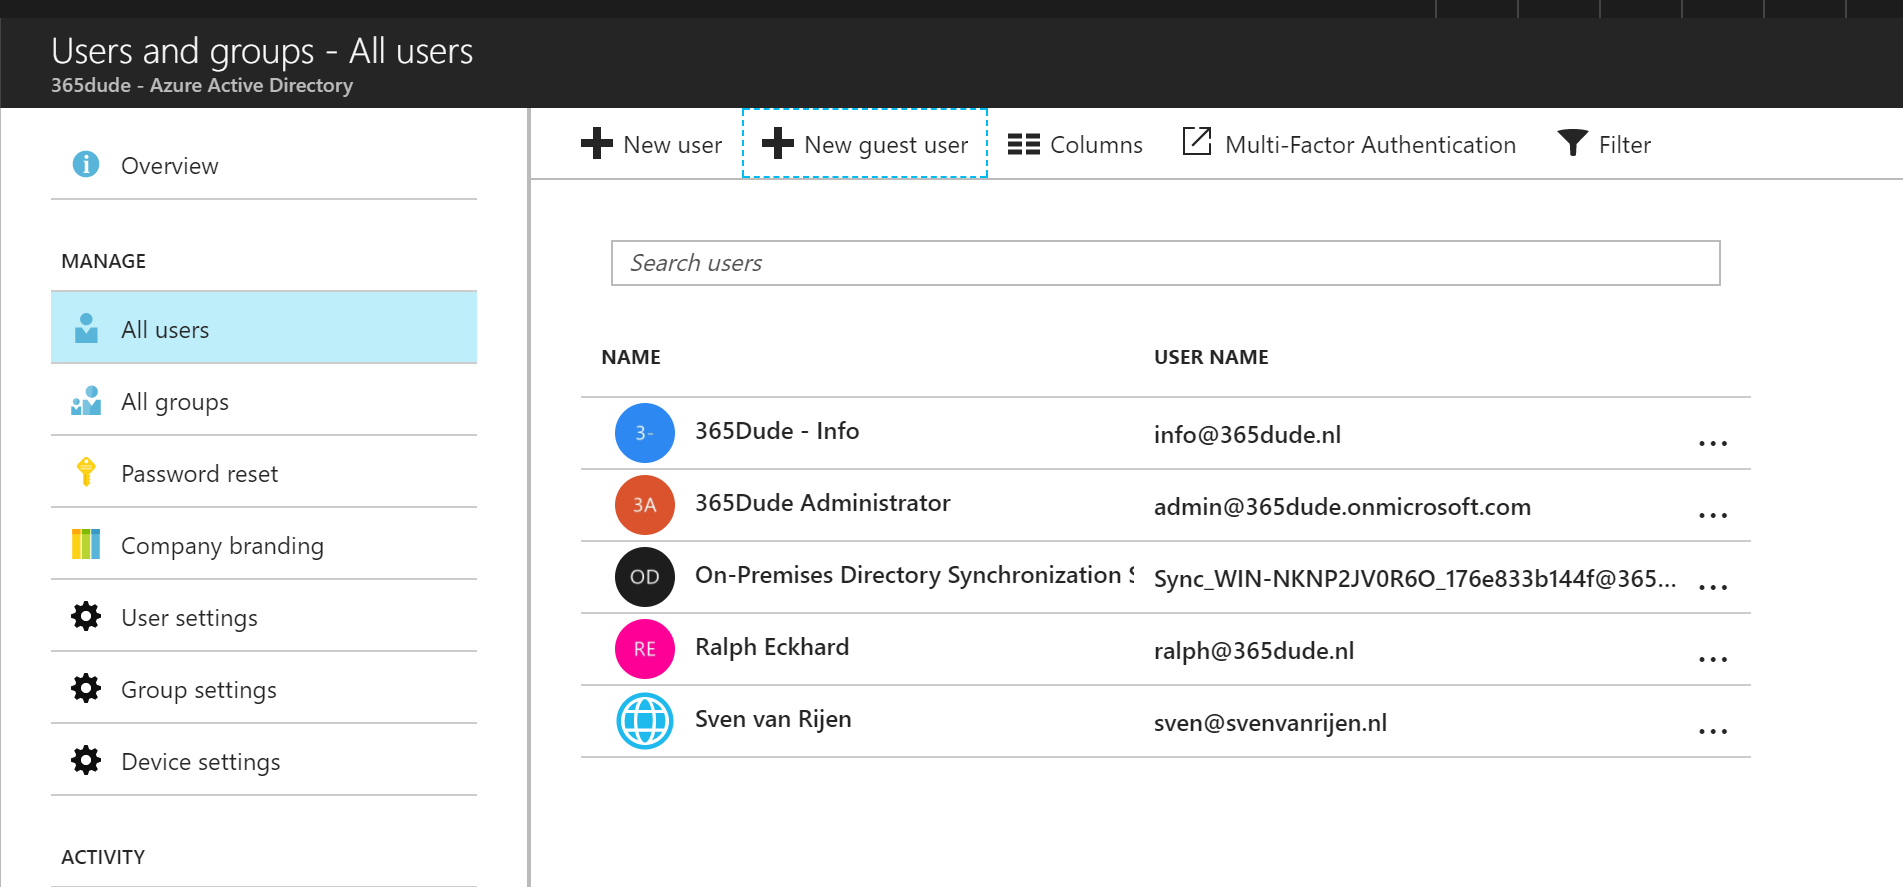
Task: Click the Sync_WIN-NKNP2JV0R6O username cell
Action: tap(1415, 579)
